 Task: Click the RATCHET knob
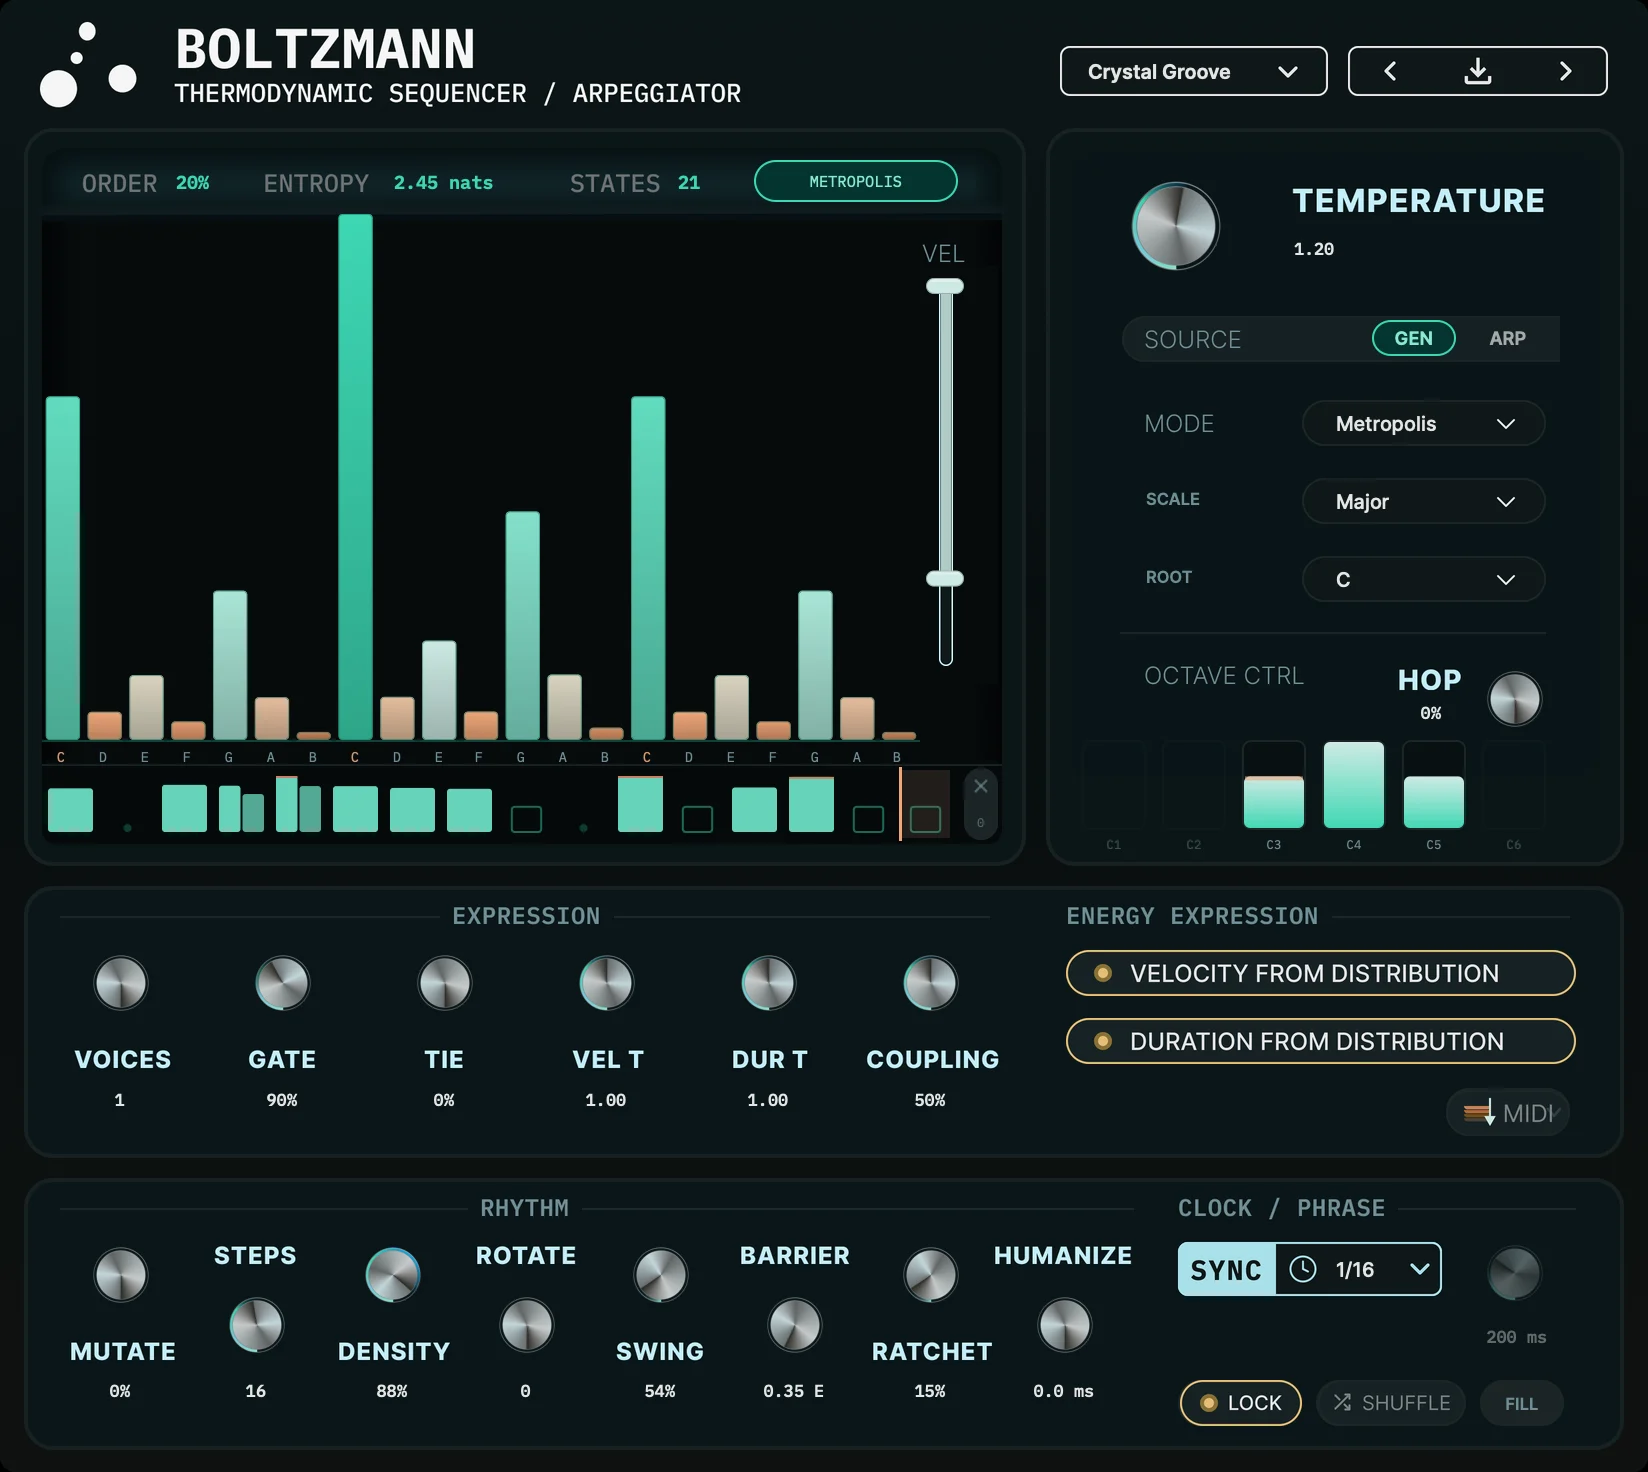click(931, 1275)
